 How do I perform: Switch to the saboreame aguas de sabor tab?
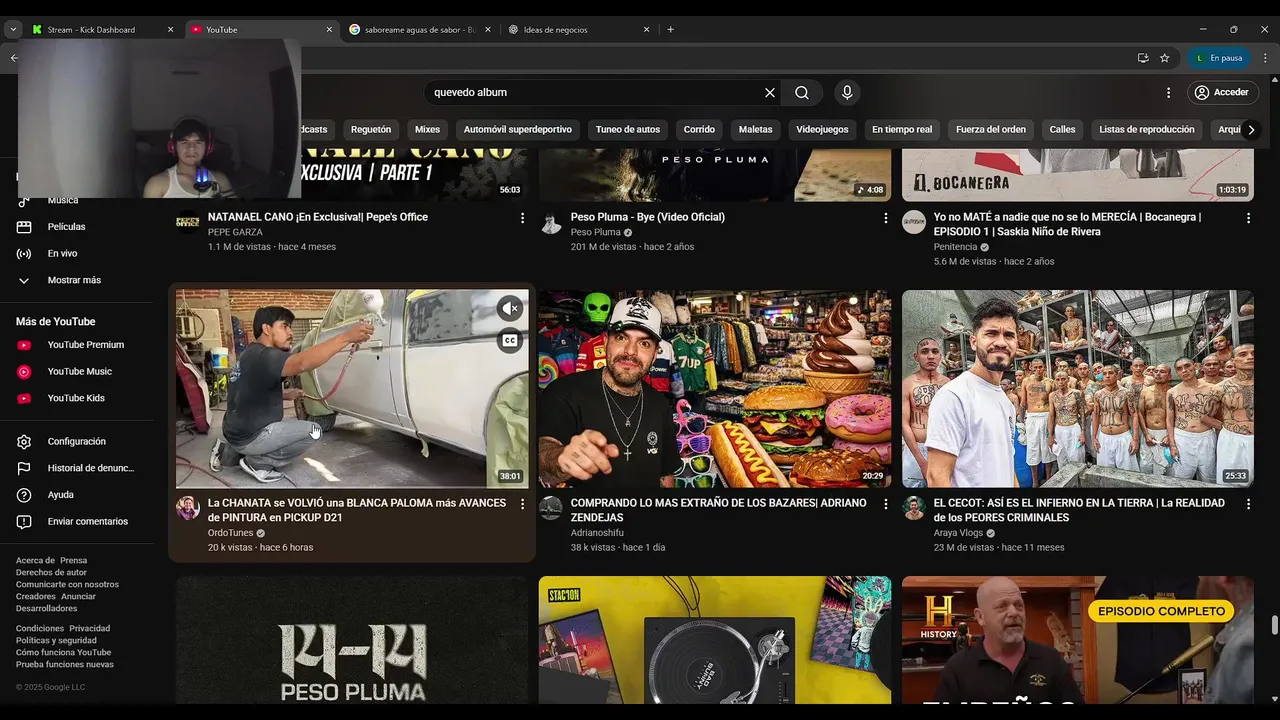click(x=420, y=29)
